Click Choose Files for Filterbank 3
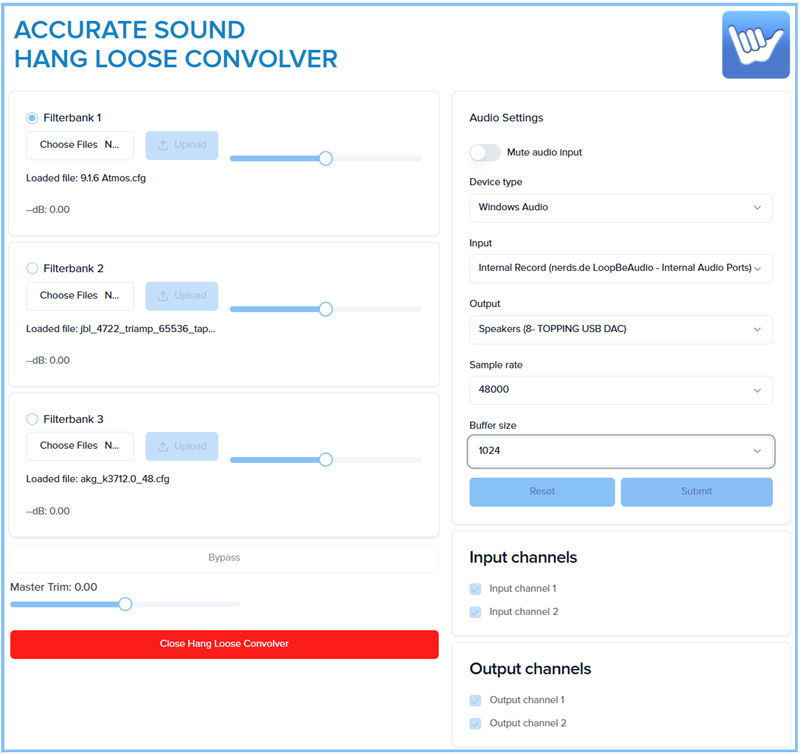The image size is (800, 755). 79,446
